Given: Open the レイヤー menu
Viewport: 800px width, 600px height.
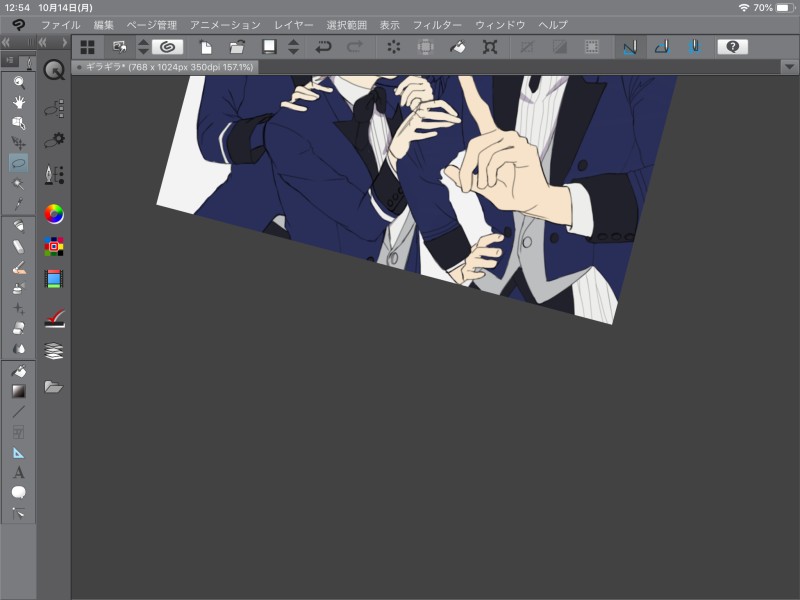Looking at the screenshot, I should click(x=293, y=25).
